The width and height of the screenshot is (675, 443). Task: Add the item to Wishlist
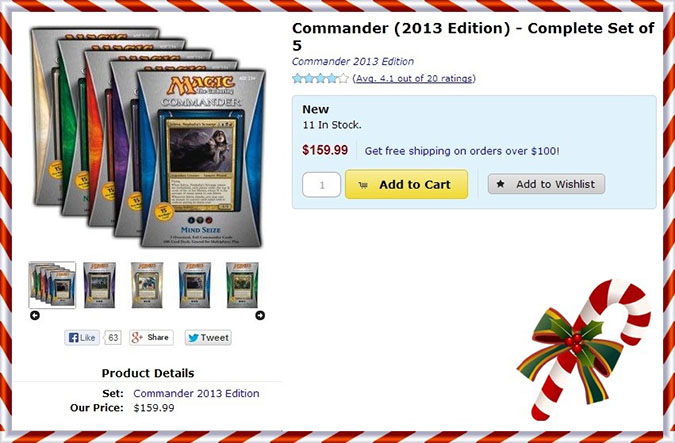click(x=546, y=184)
